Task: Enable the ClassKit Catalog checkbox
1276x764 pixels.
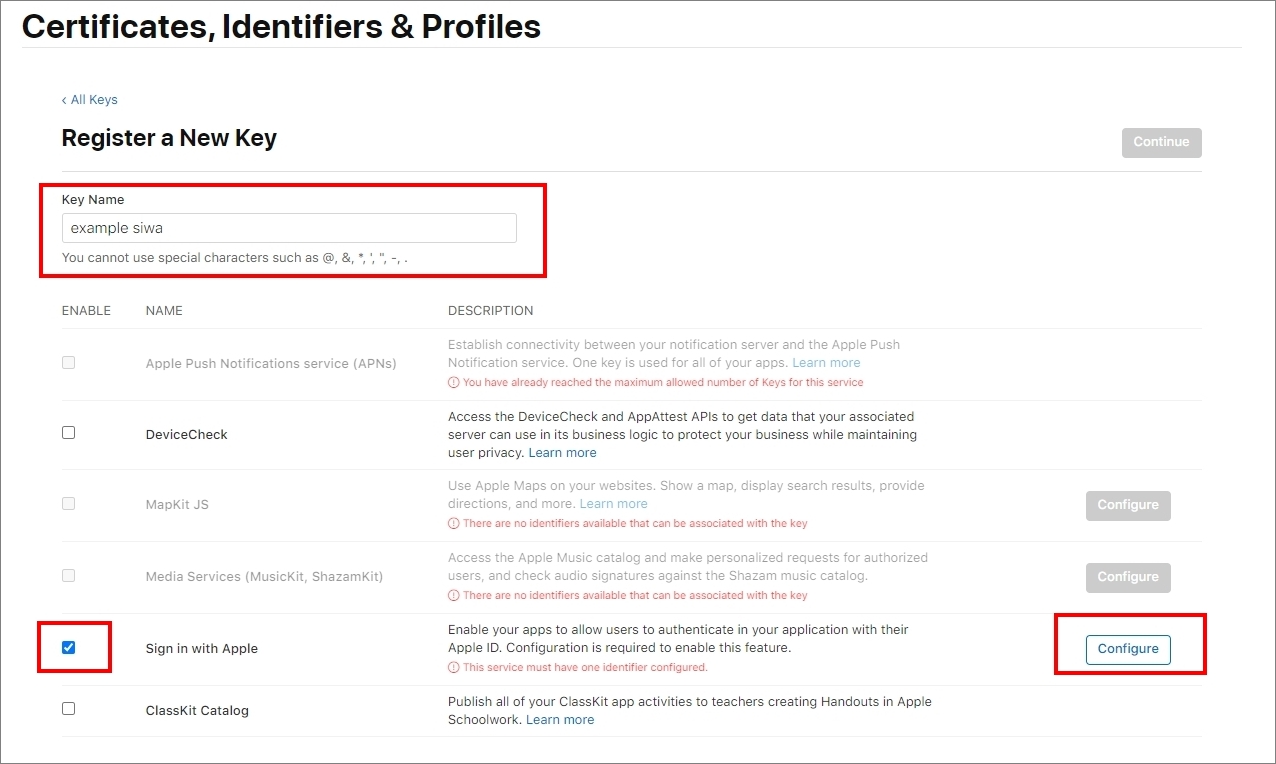Action: [68, 709]
